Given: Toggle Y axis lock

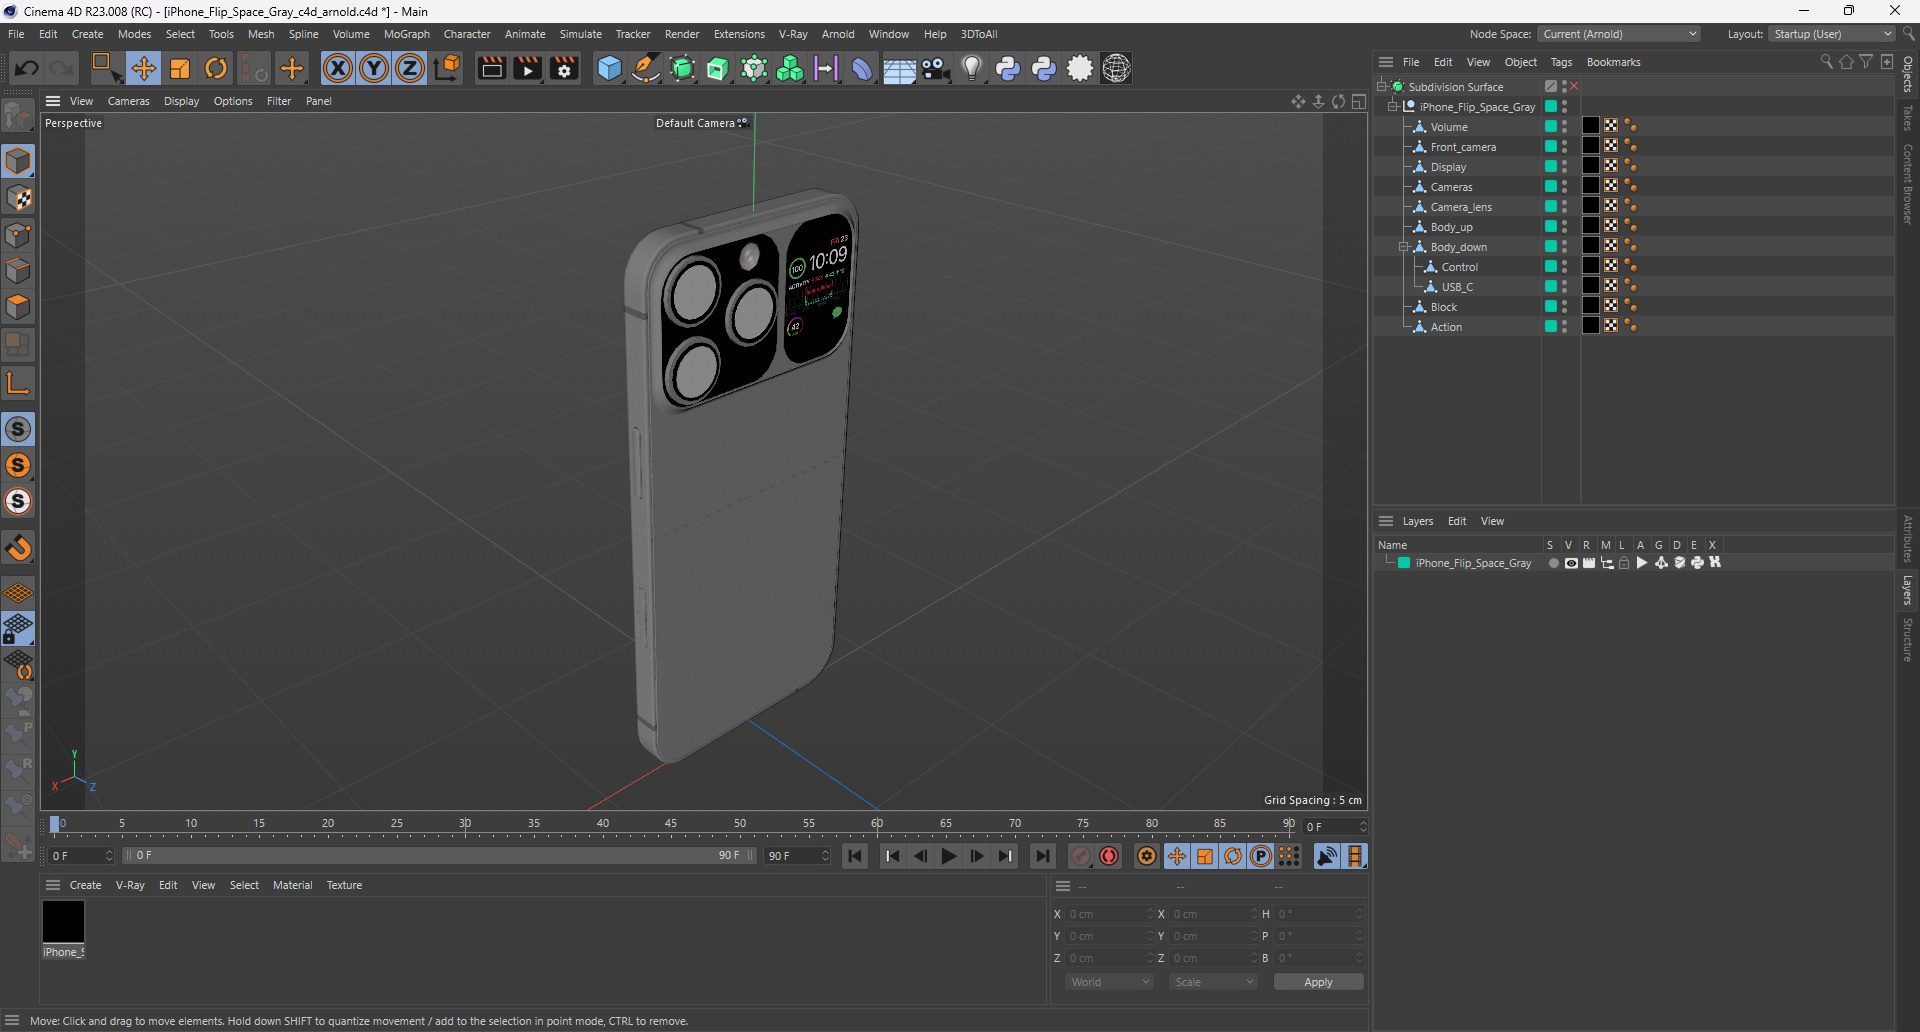Looking at the screenshot, I should click(374, 68).
